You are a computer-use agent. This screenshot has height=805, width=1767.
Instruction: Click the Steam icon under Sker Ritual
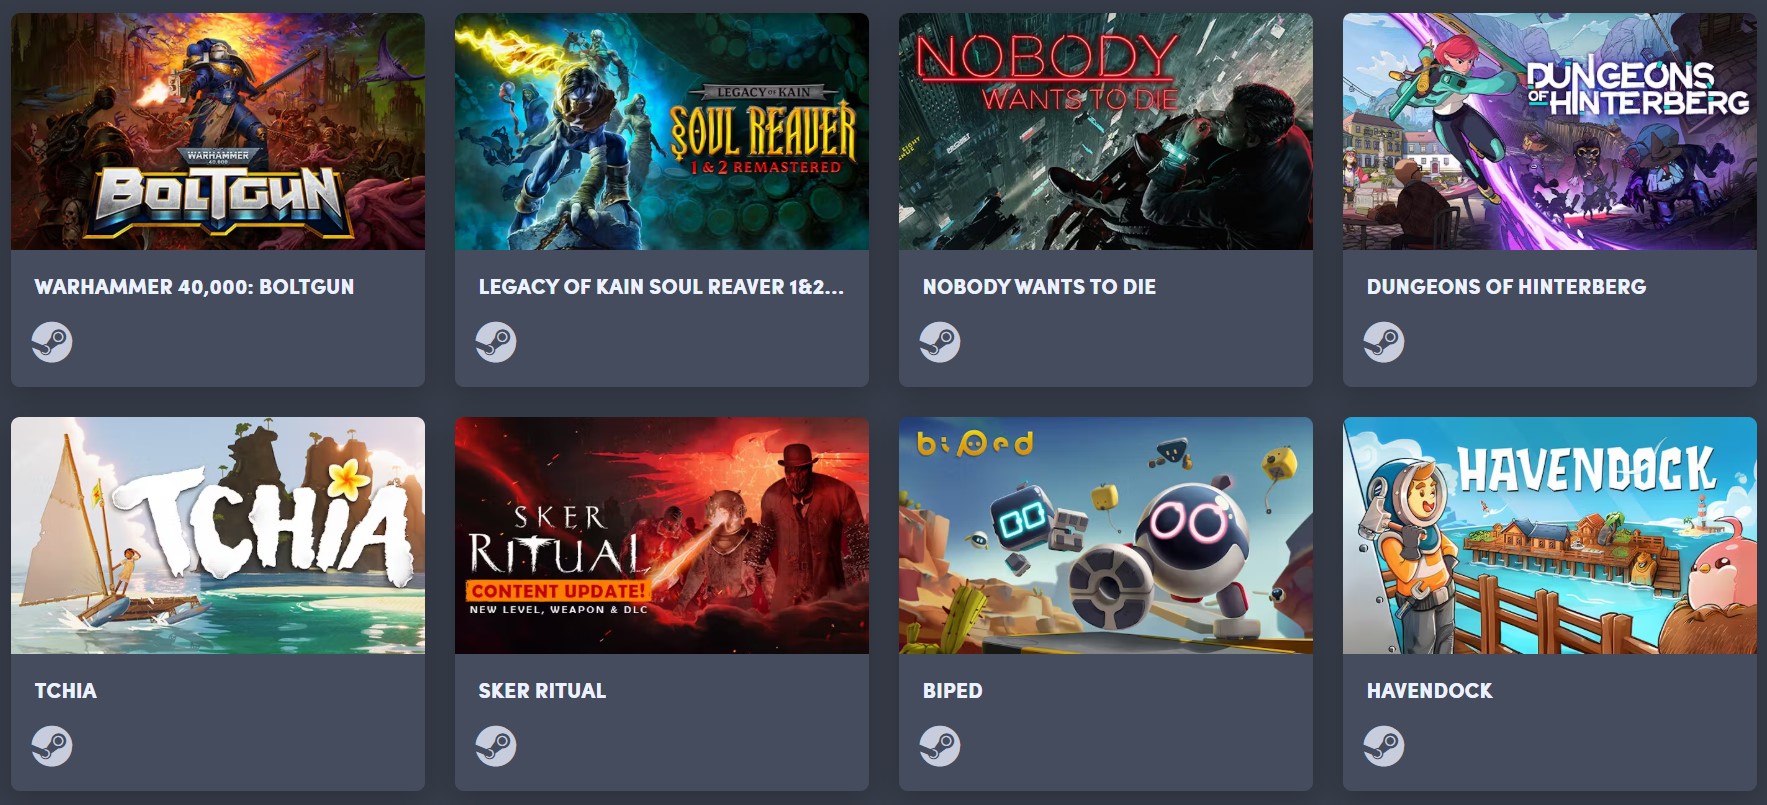(x=496, y=746)
